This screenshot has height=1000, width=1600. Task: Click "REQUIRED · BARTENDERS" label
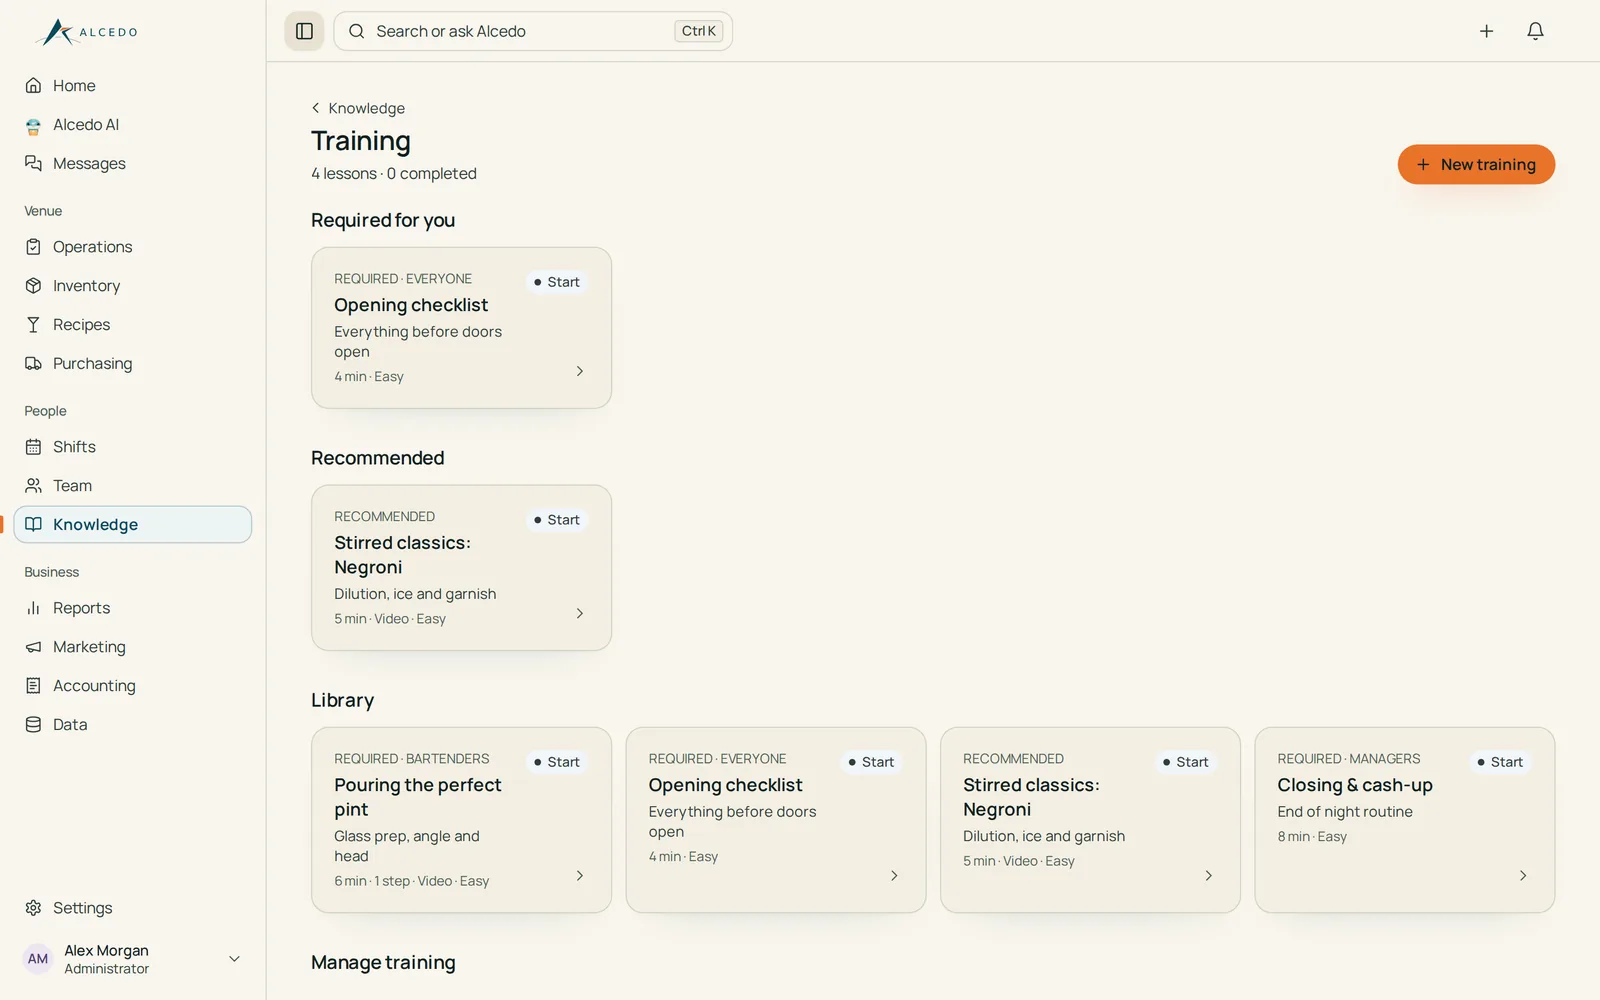412,759
